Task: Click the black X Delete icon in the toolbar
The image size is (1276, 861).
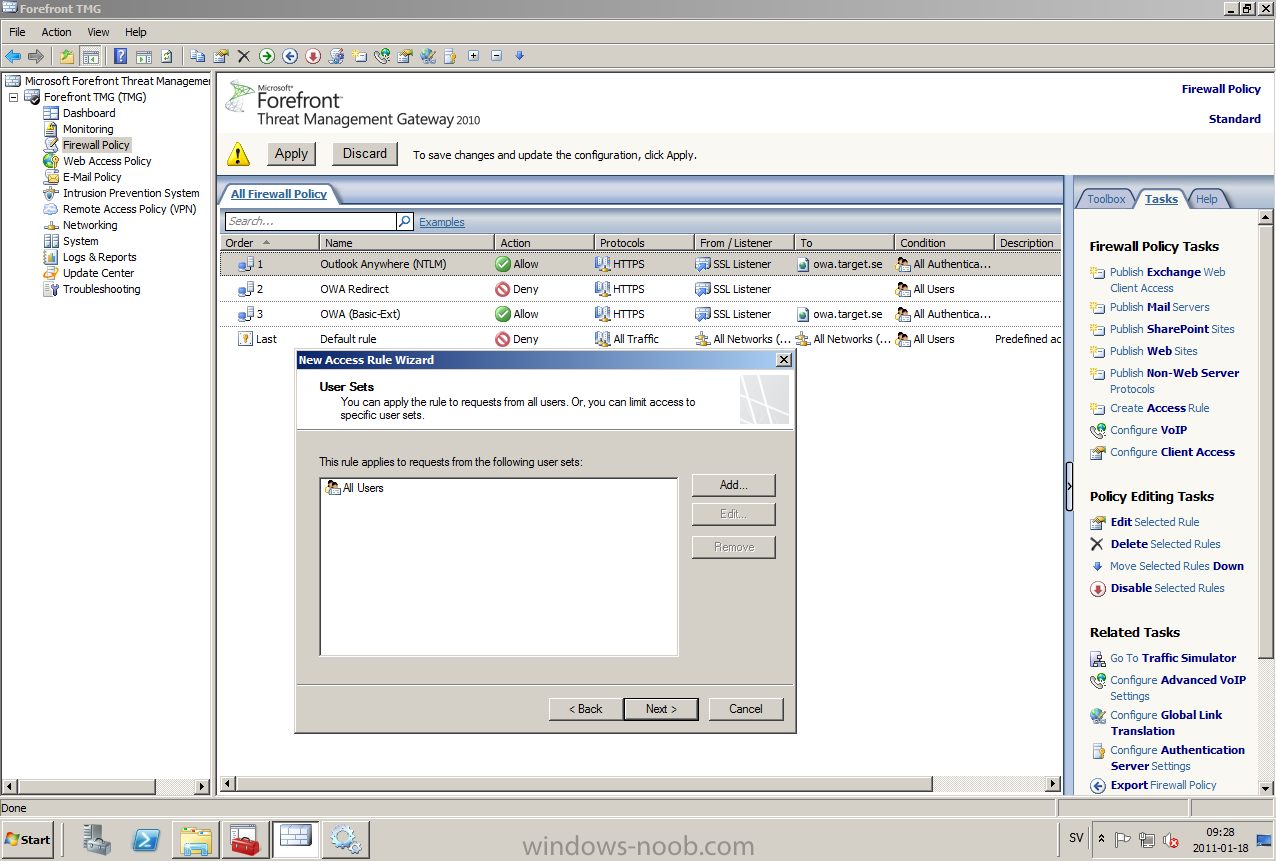Action: [x=243, y=56]
